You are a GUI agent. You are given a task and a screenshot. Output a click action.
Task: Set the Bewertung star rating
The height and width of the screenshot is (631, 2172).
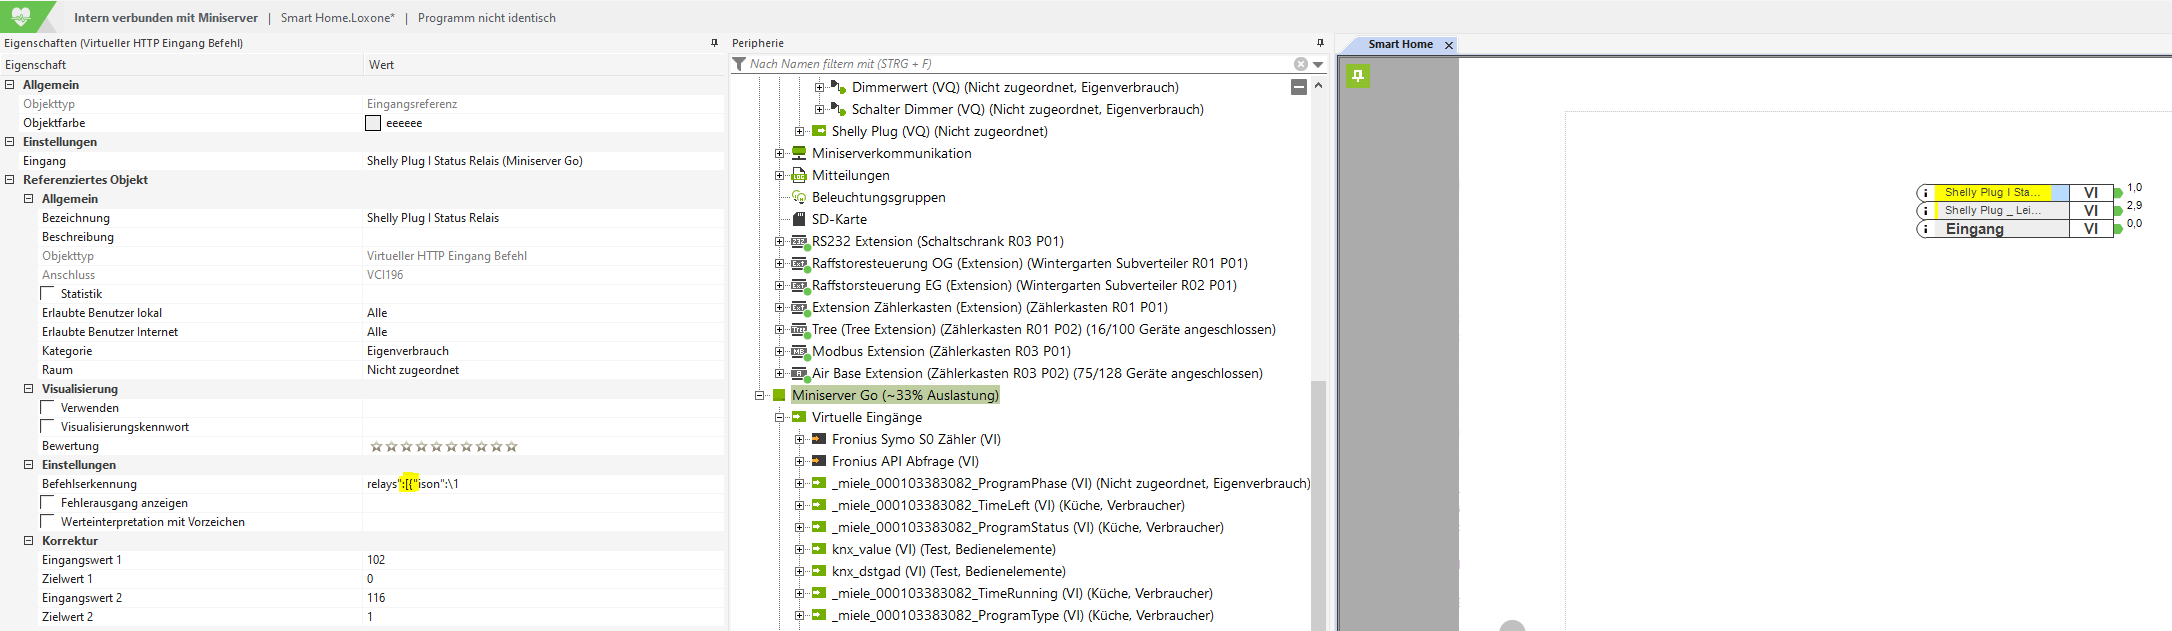pyautogui.click(x=444, y=446)
